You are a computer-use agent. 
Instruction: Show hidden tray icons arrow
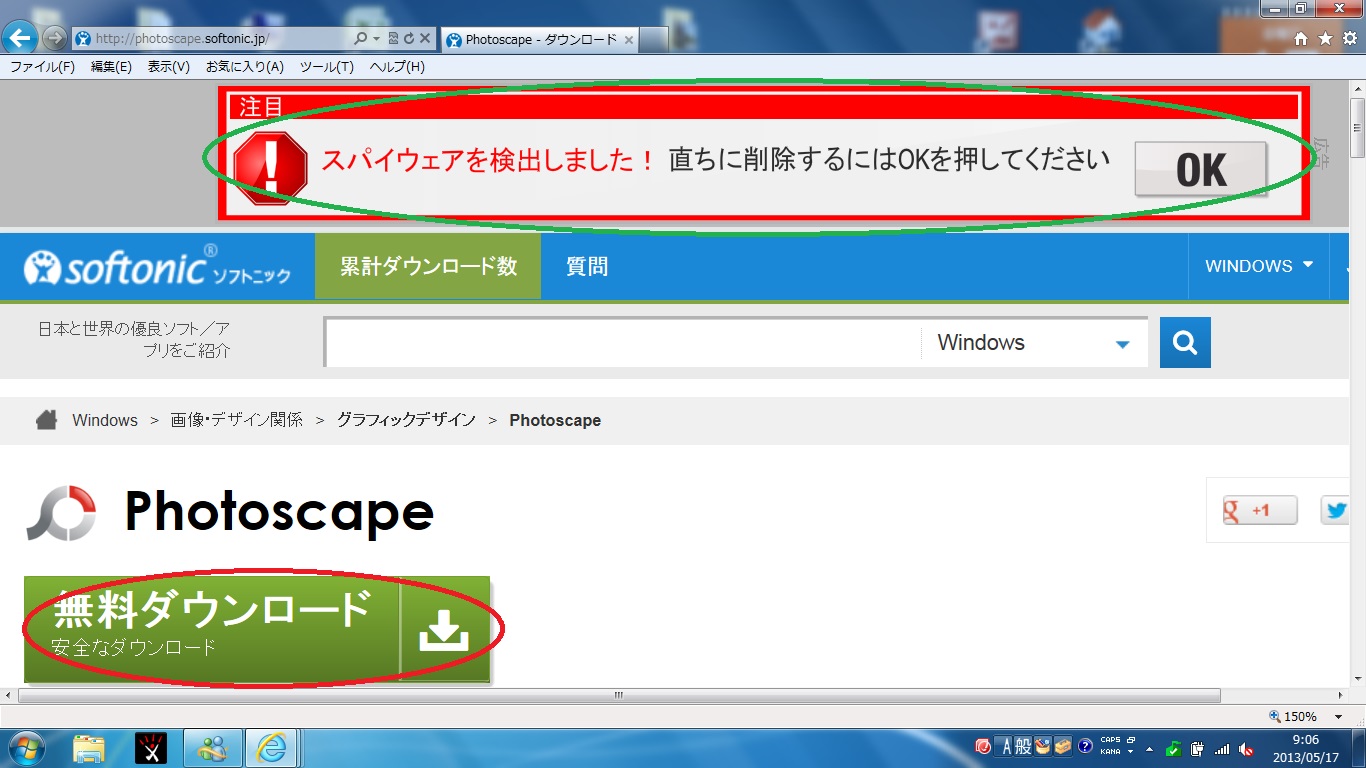[x=1149, y=748]
